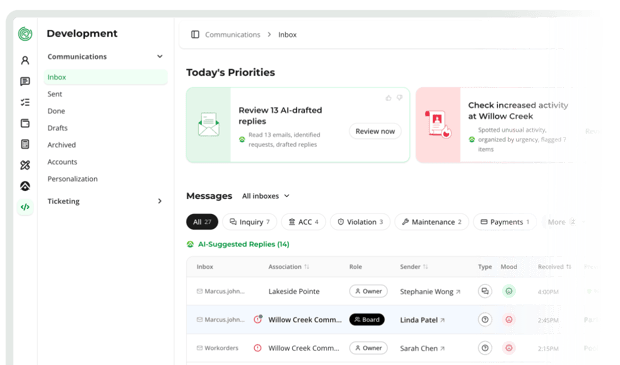Select the All 27 filter tab
The width and height of the screenshot is (620, 365).
202,222
